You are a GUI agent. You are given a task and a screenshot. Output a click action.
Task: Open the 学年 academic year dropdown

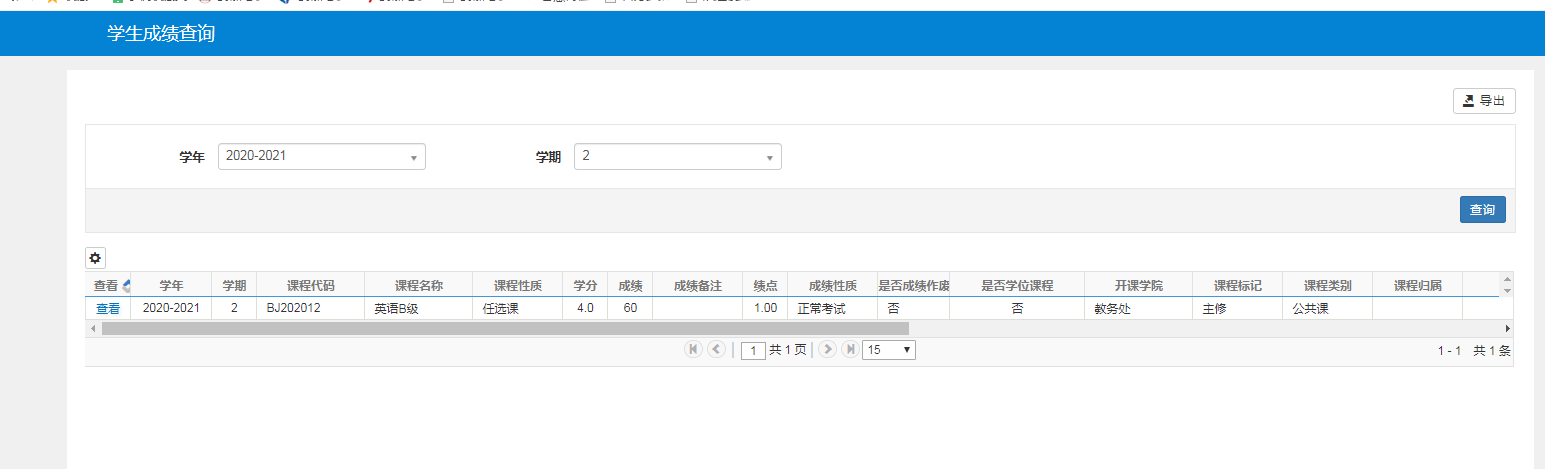pos(321,157)
